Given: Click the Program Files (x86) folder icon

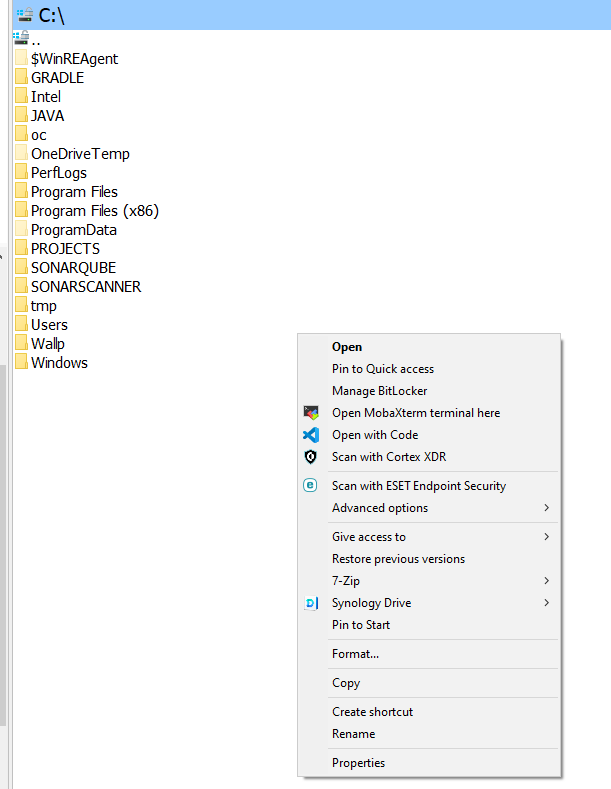Looking at the screenshot, I should tap(21, 209).
